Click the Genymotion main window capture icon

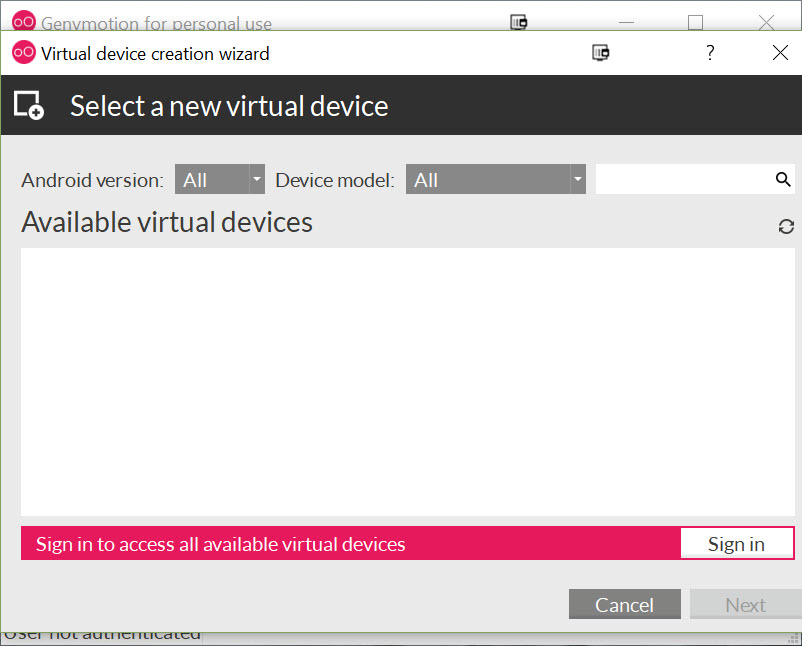(x=519, y=22)
